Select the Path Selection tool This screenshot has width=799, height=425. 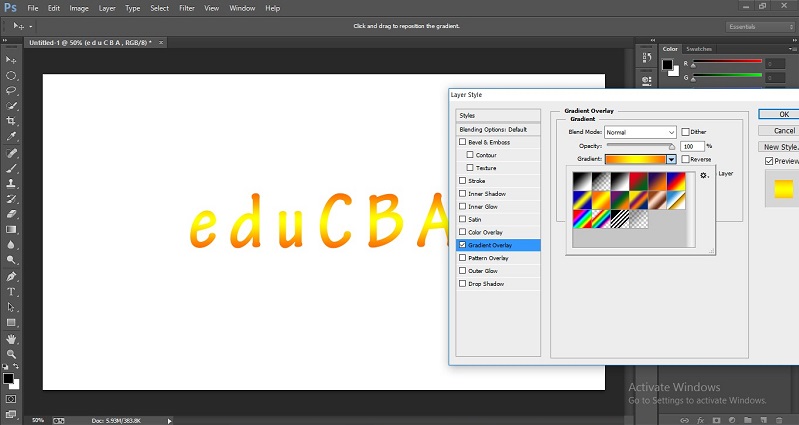point(11,307)
